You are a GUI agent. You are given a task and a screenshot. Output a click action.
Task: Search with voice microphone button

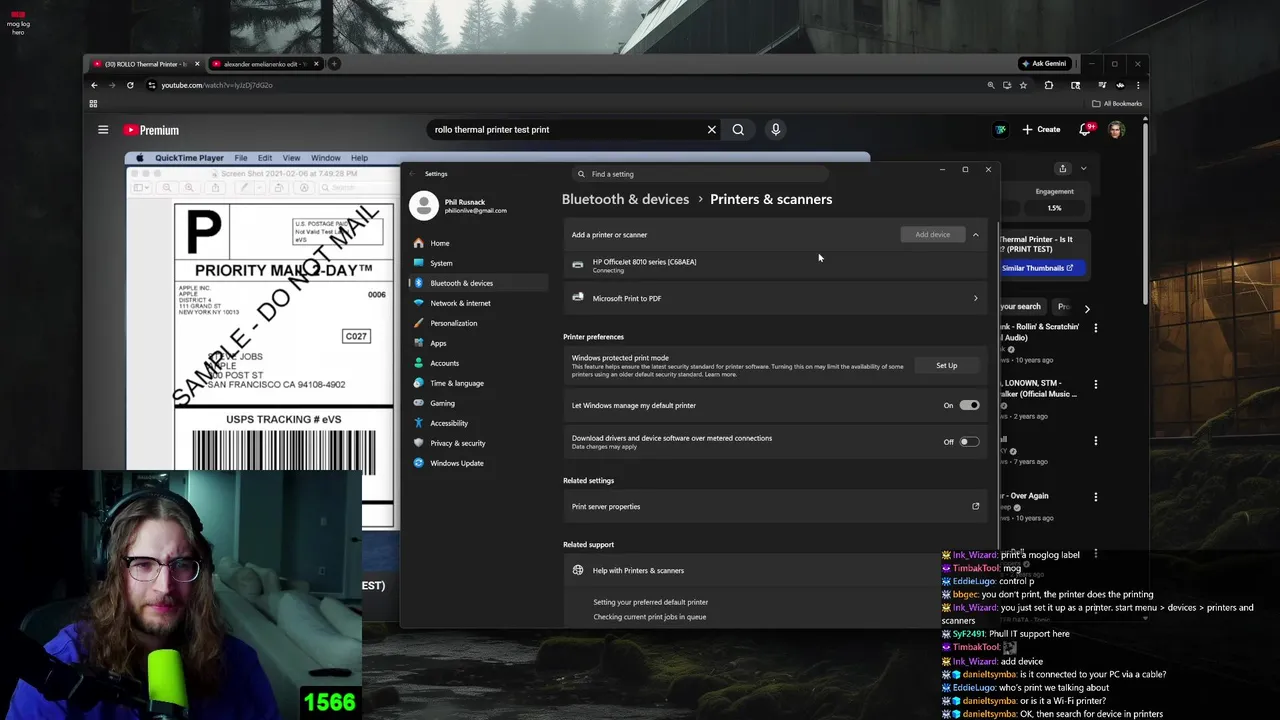[x=775, y=129]
